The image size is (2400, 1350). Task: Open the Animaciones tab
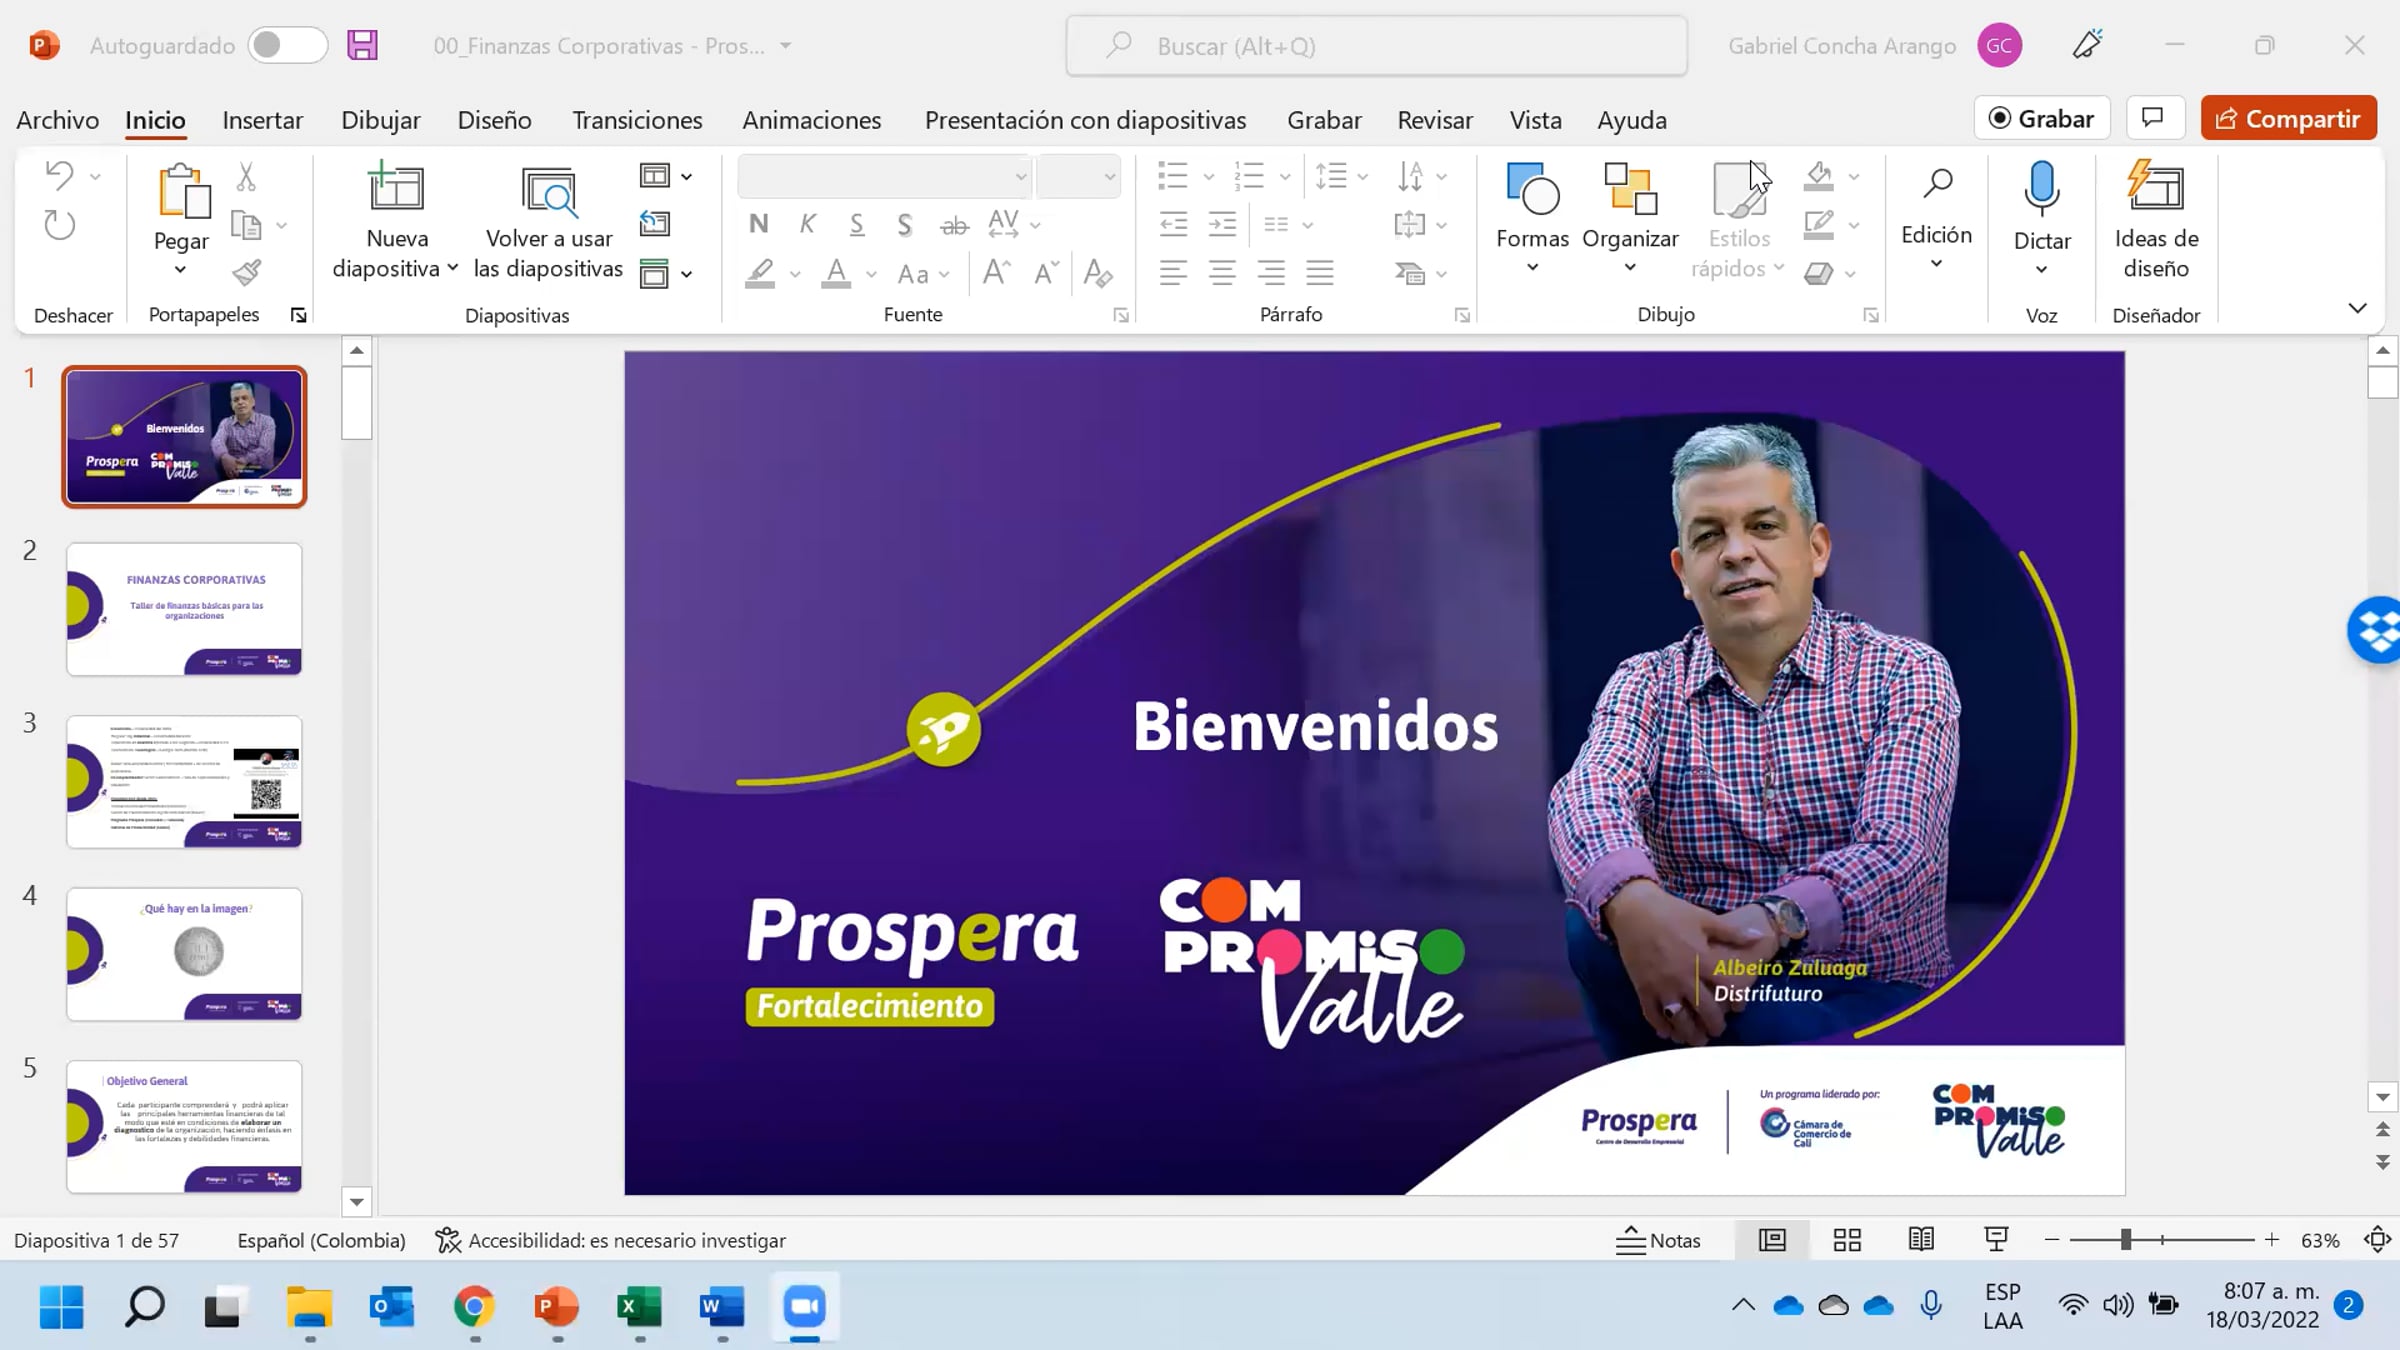(811, 120)
